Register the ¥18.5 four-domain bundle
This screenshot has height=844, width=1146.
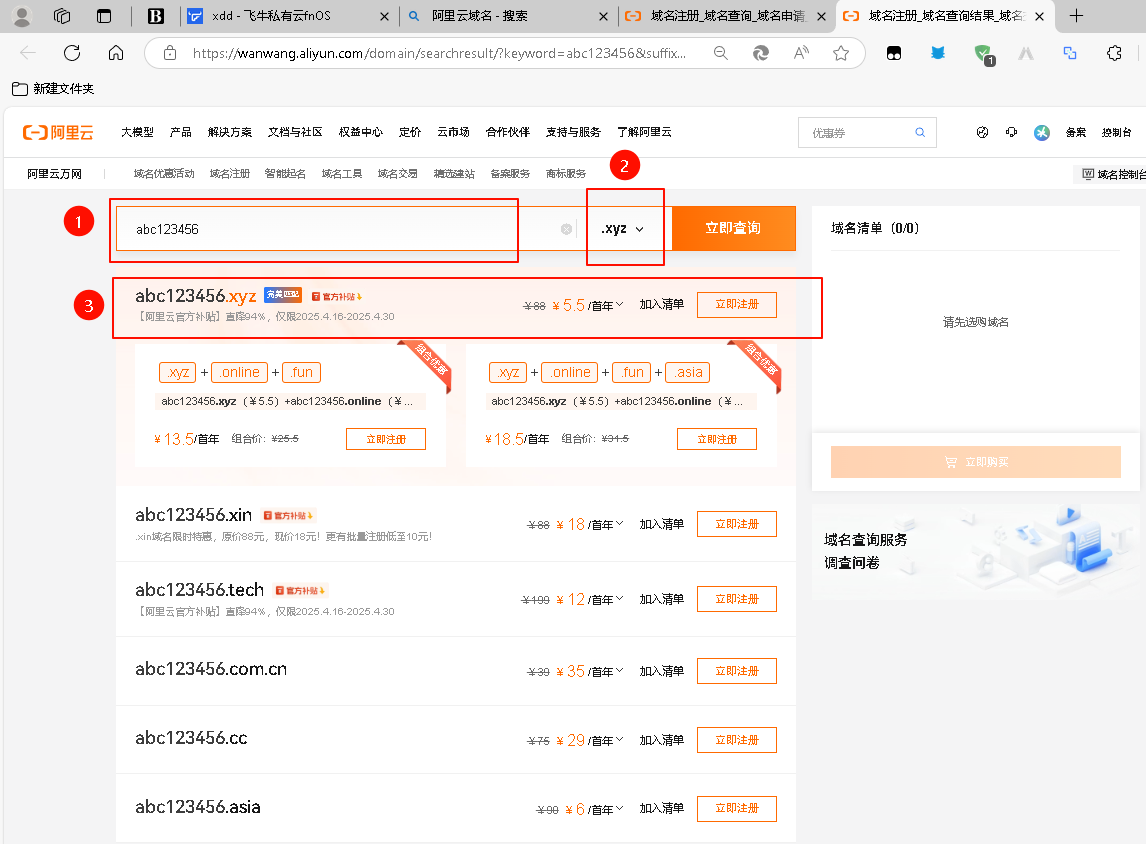(717, 439)
